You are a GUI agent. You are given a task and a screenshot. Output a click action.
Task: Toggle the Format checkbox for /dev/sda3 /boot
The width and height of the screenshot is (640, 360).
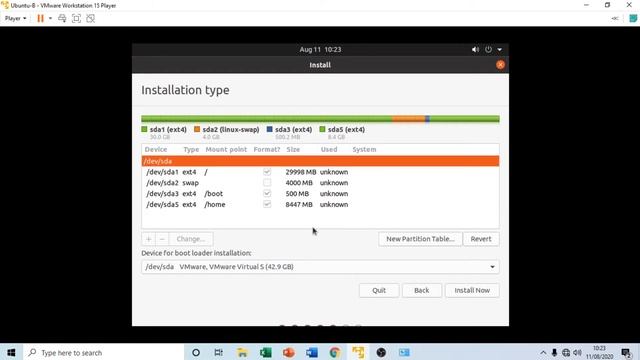[267, 193]
